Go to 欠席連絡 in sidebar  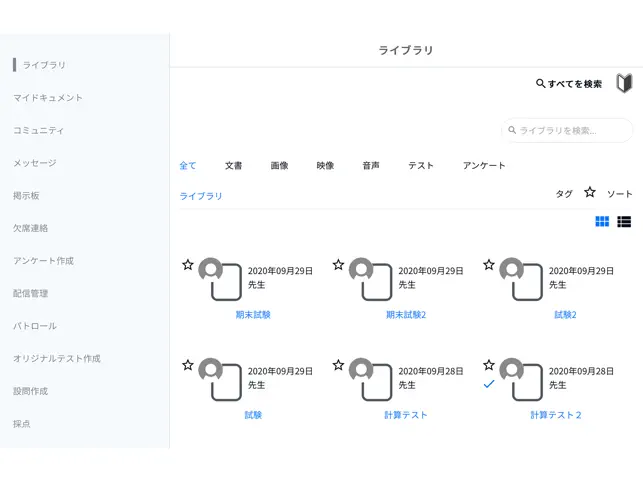pyautogui.click(x=30, y=228)
